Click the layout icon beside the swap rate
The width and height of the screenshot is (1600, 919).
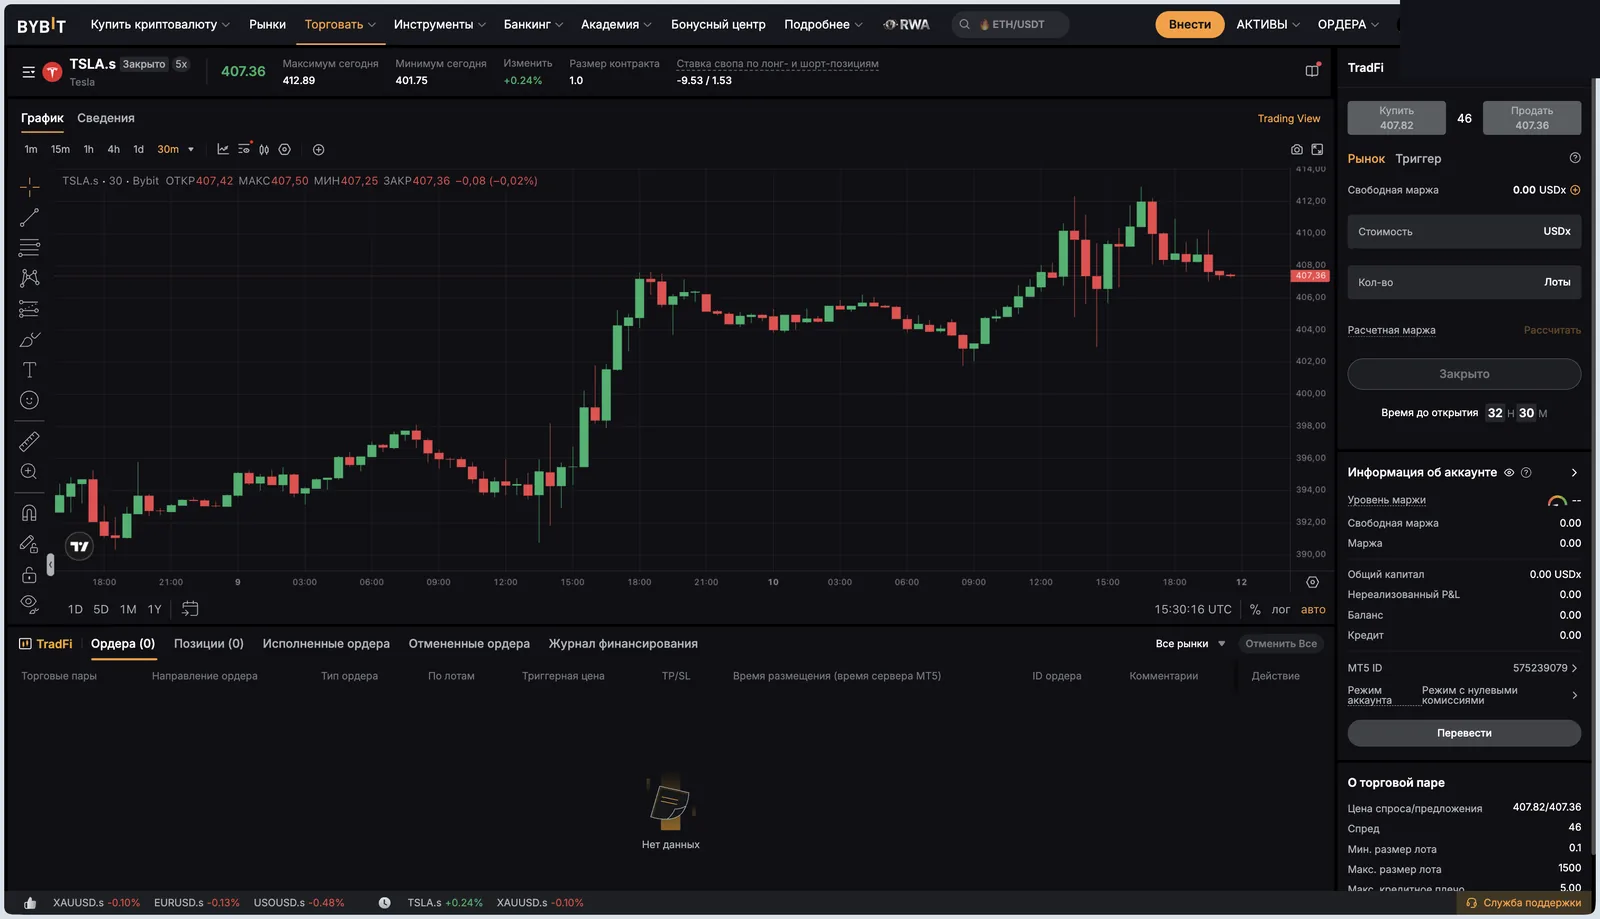point(1313,70)
